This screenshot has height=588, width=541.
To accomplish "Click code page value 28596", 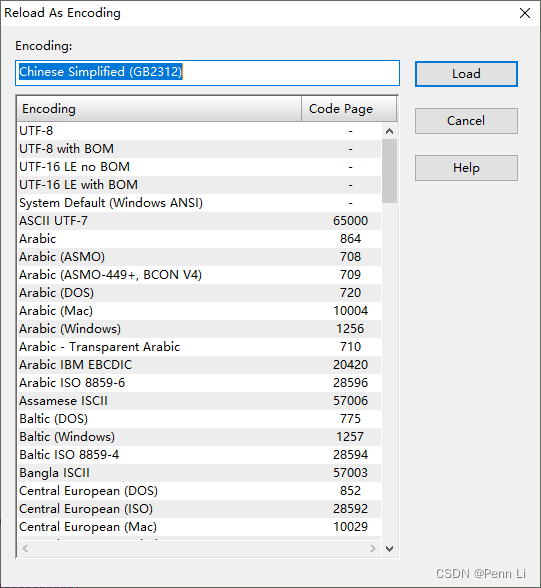I will pyautogui.click(x=351, y=383).
